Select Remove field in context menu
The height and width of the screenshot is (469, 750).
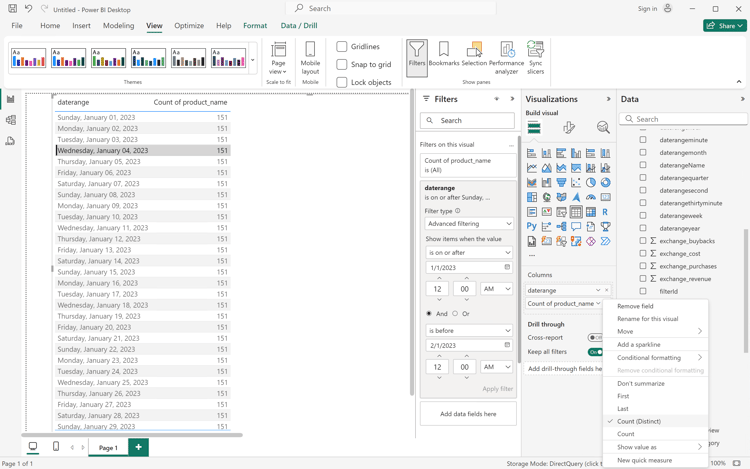(x=635, y=306)
